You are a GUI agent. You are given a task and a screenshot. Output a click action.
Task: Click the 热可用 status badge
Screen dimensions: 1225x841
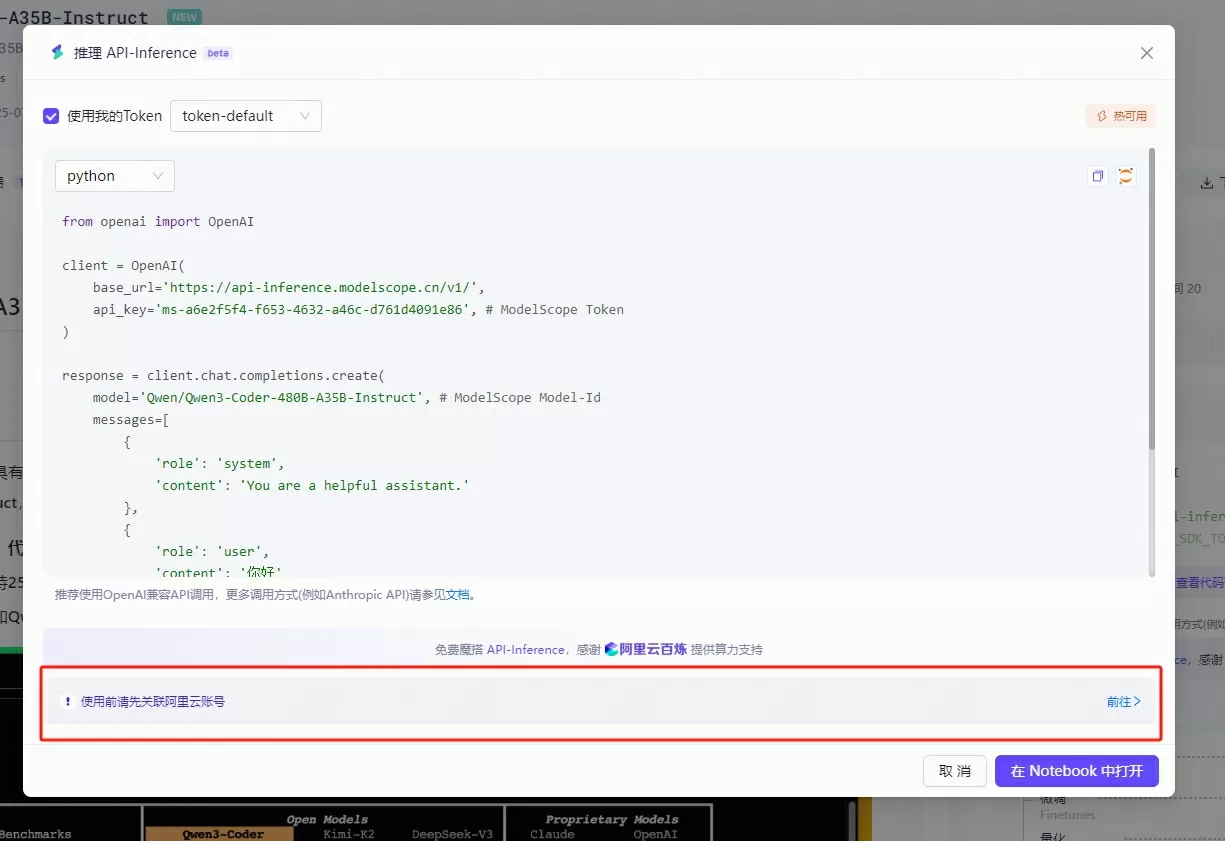pos(1121,116)
